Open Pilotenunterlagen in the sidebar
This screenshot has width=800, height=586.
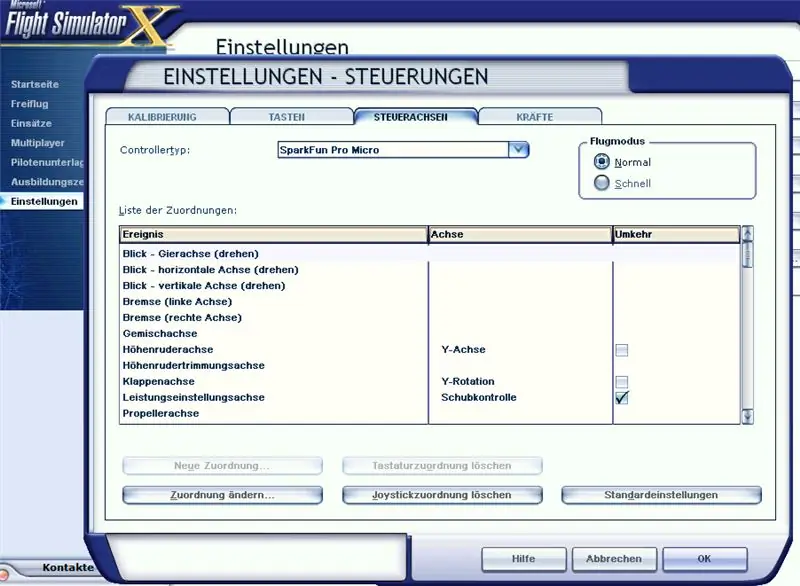pos(47,162)
